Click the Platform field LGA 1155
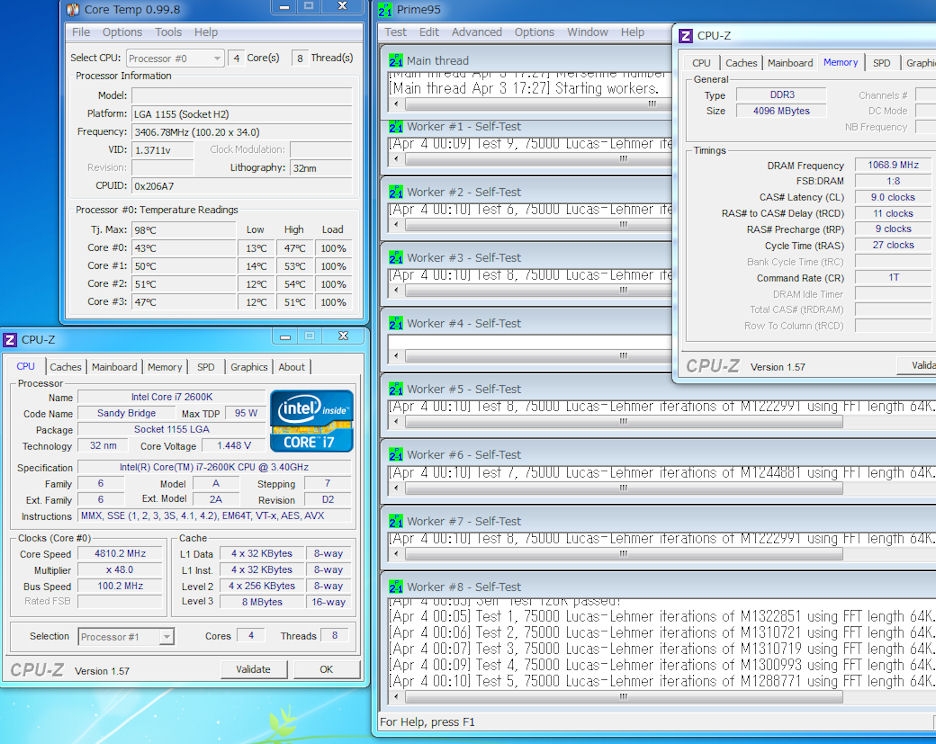936x744 pixels. point(242,114)
